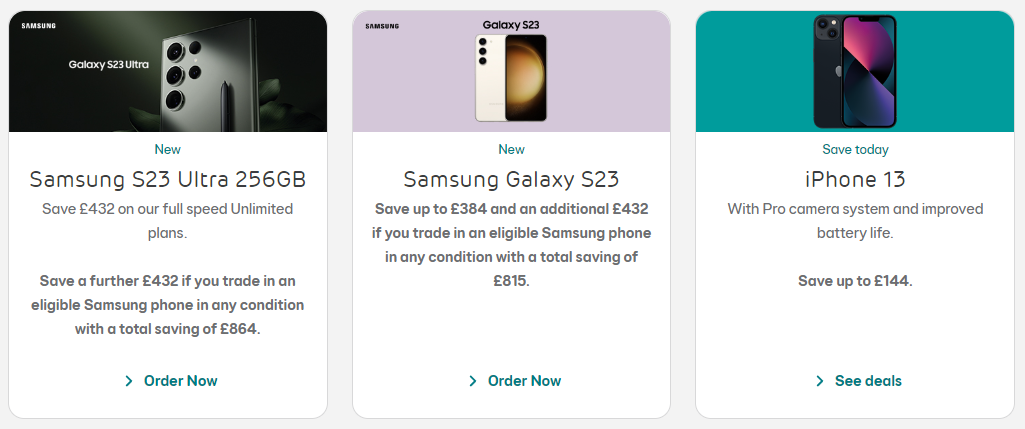Click the Samsung logo on S23 Ultra banner
The height and width of the screenshot is (429, 1025).
tap(39, 26)
